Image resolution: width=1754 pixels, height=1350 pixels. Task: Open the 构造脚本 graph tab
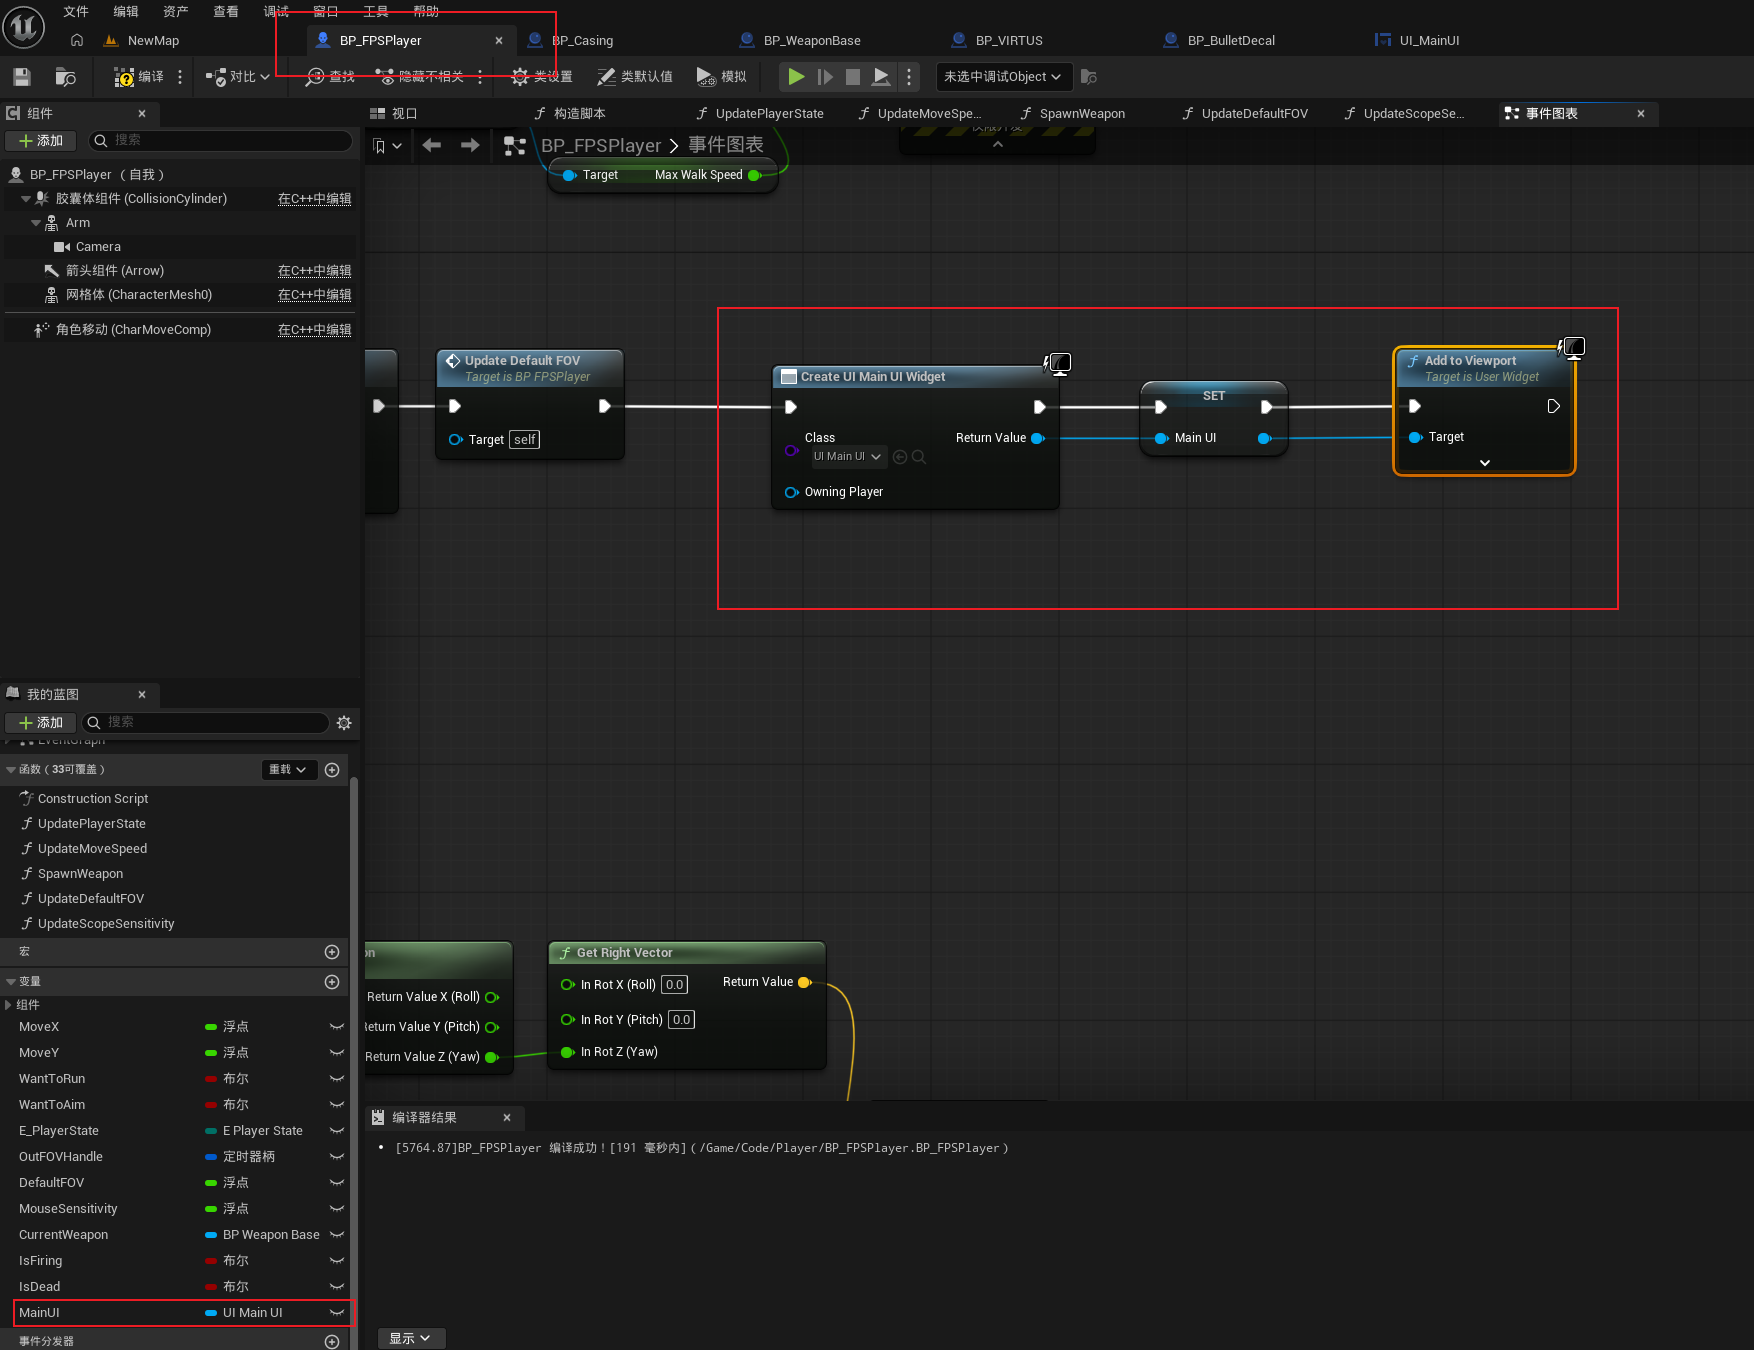point(579,113)
